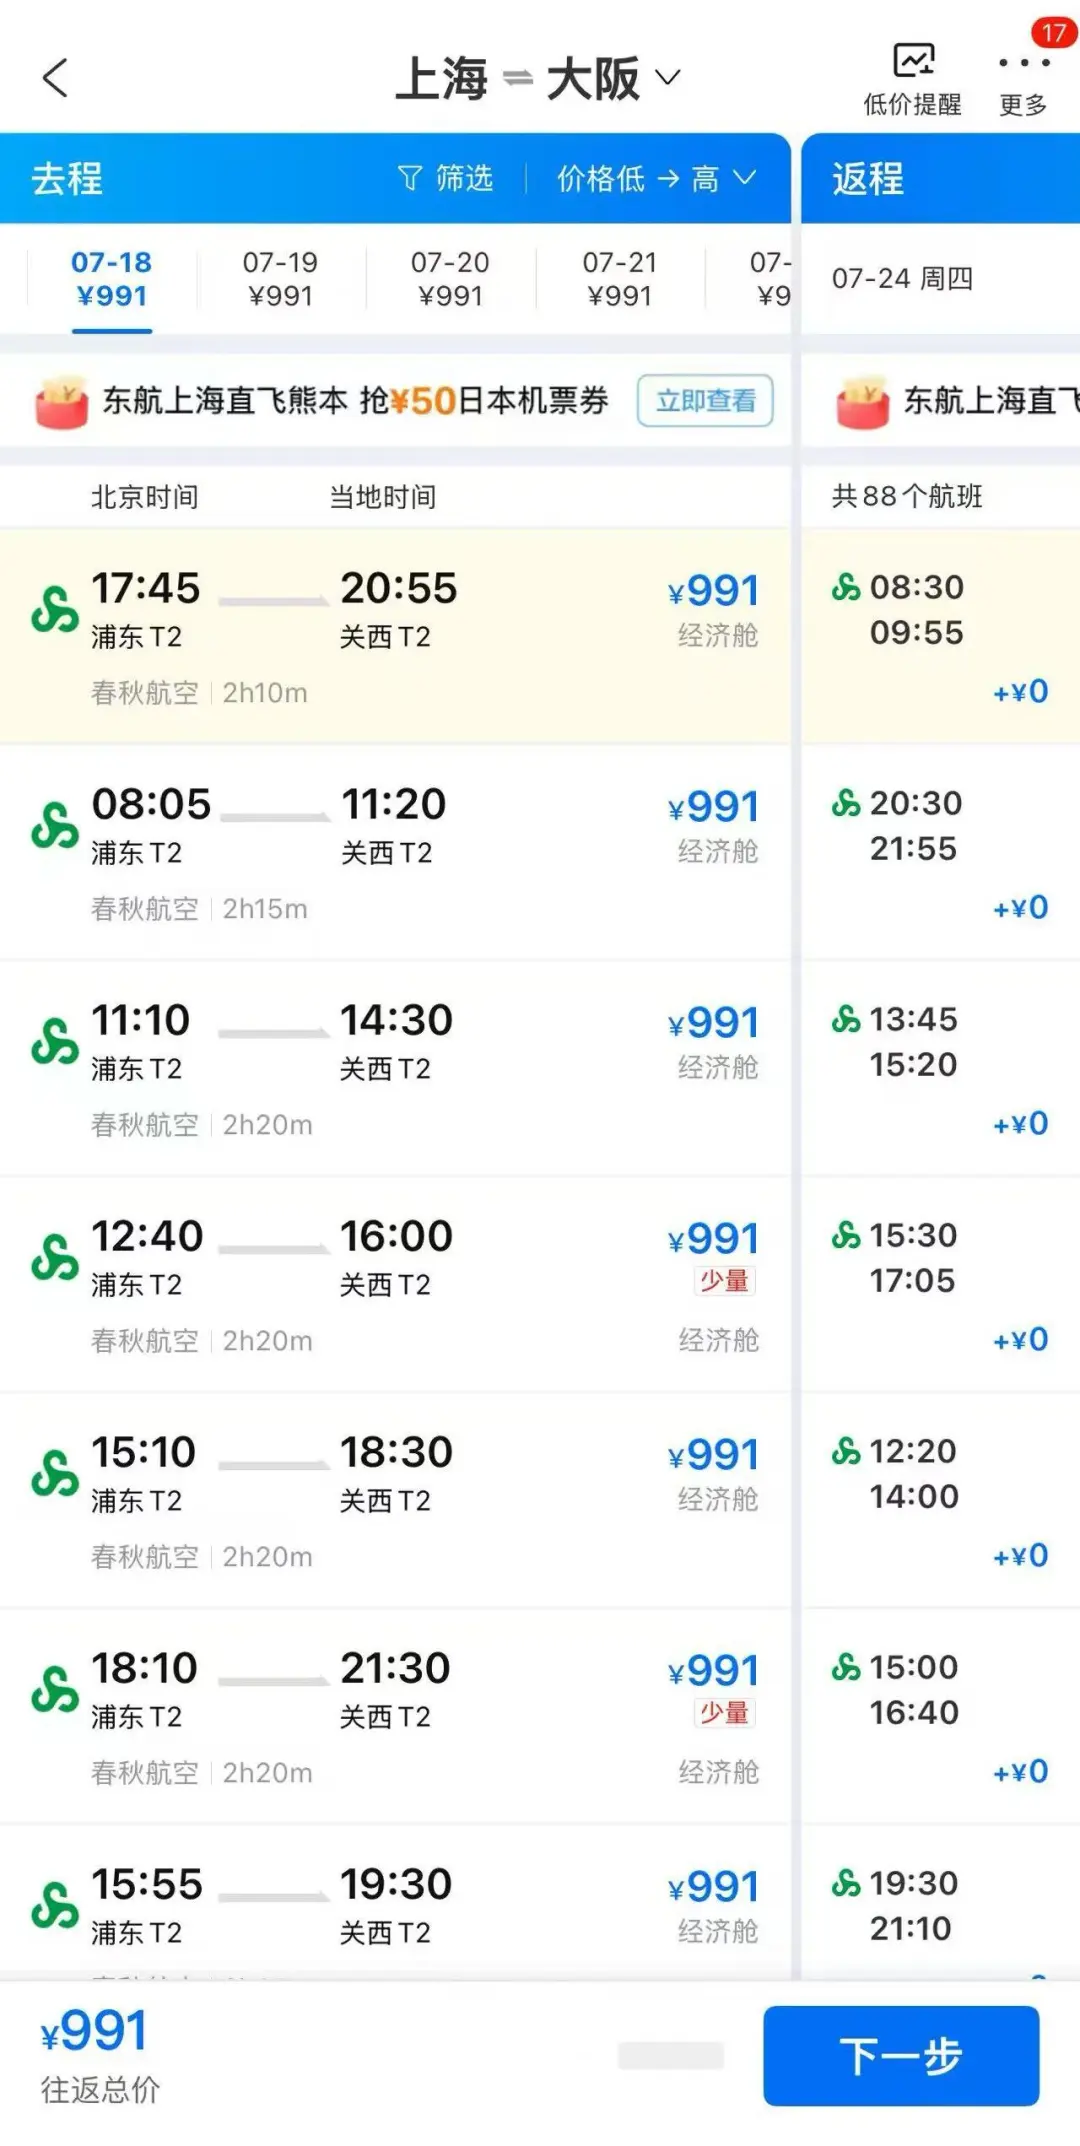Tap the back arrow icon

[55, 78]
